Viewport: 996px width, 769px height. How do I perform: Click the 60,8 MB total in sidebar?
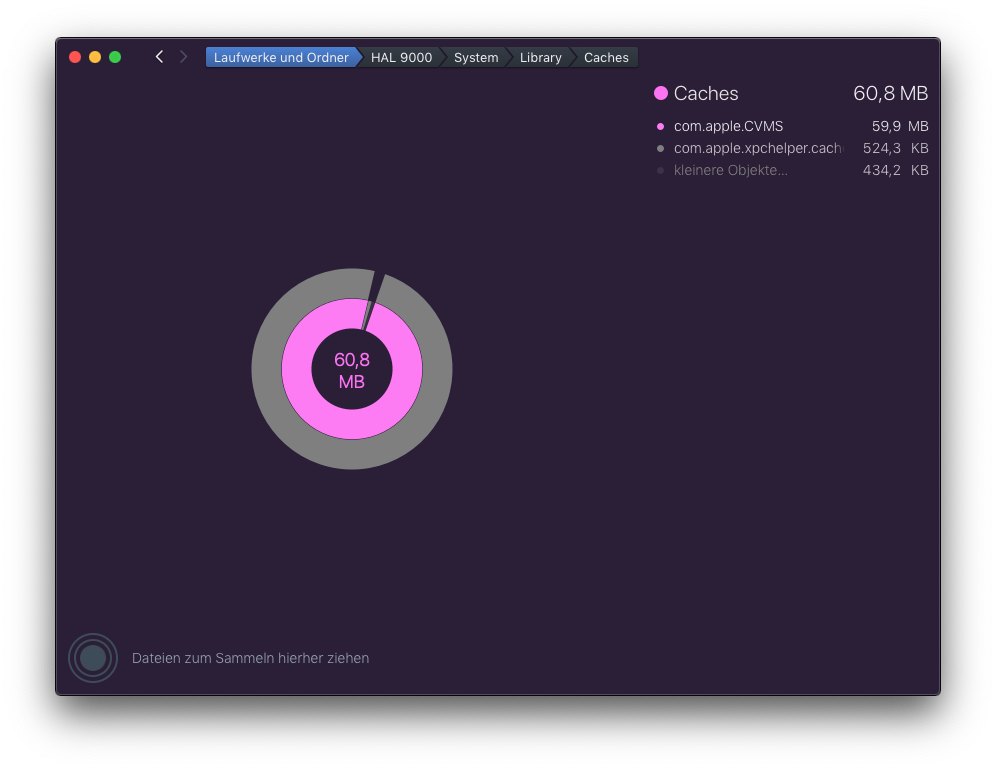point(891,93)
